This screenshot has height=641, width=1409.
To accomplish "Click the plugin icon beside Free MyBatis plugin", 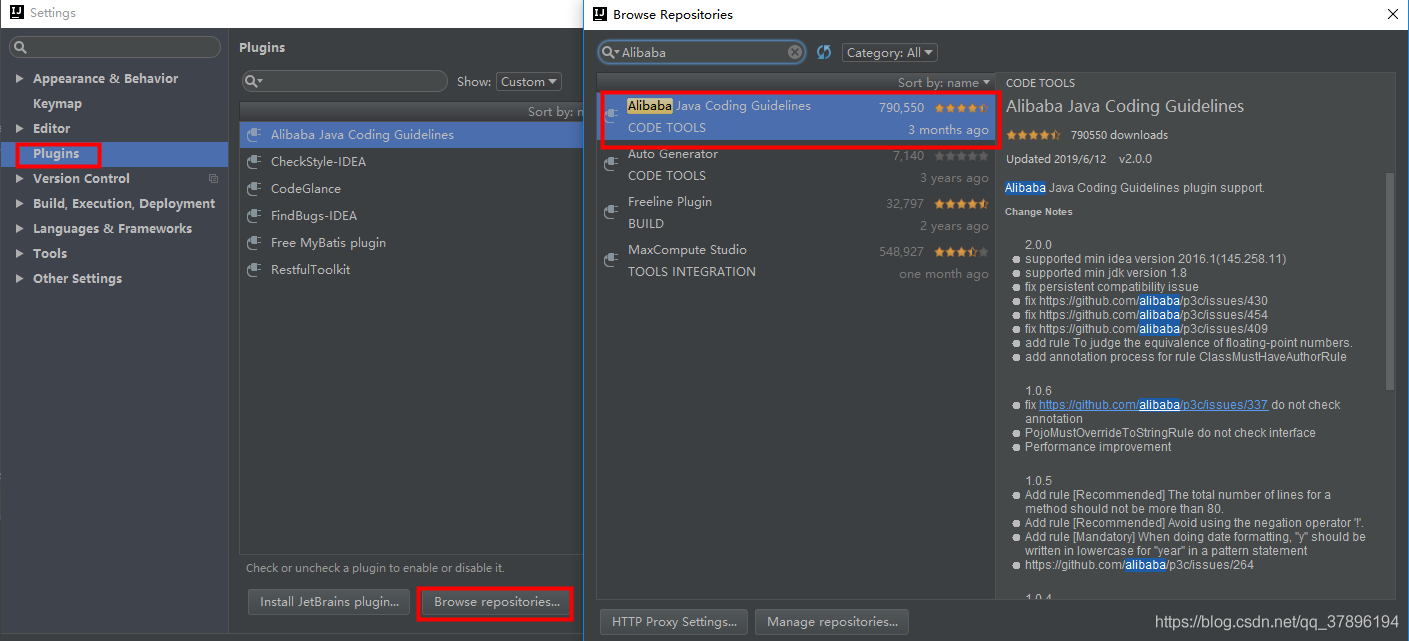I will click(x=255, y=242).
